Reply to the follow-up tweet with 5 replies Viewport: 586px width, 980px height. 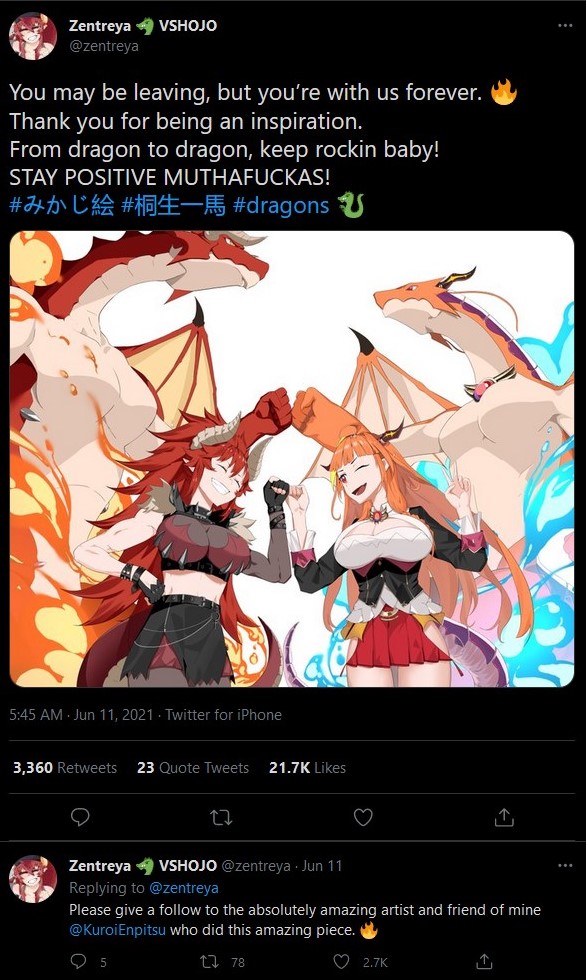78,961
